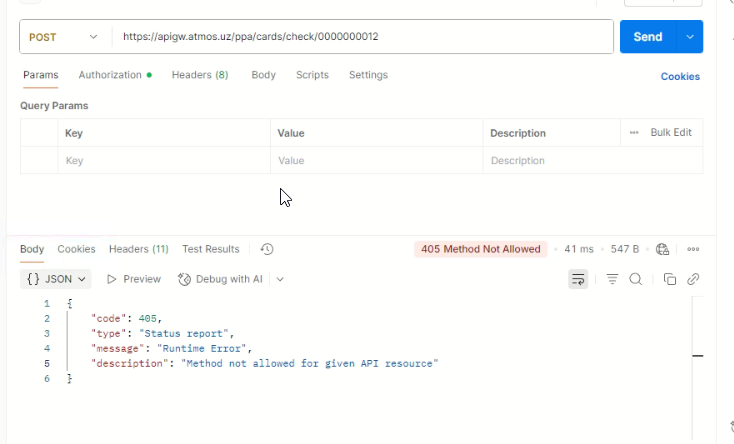Image resolution: width=734 pixels, height=444 pixels.
Task: Open the response history icon
Action: [x=267, y=249]
